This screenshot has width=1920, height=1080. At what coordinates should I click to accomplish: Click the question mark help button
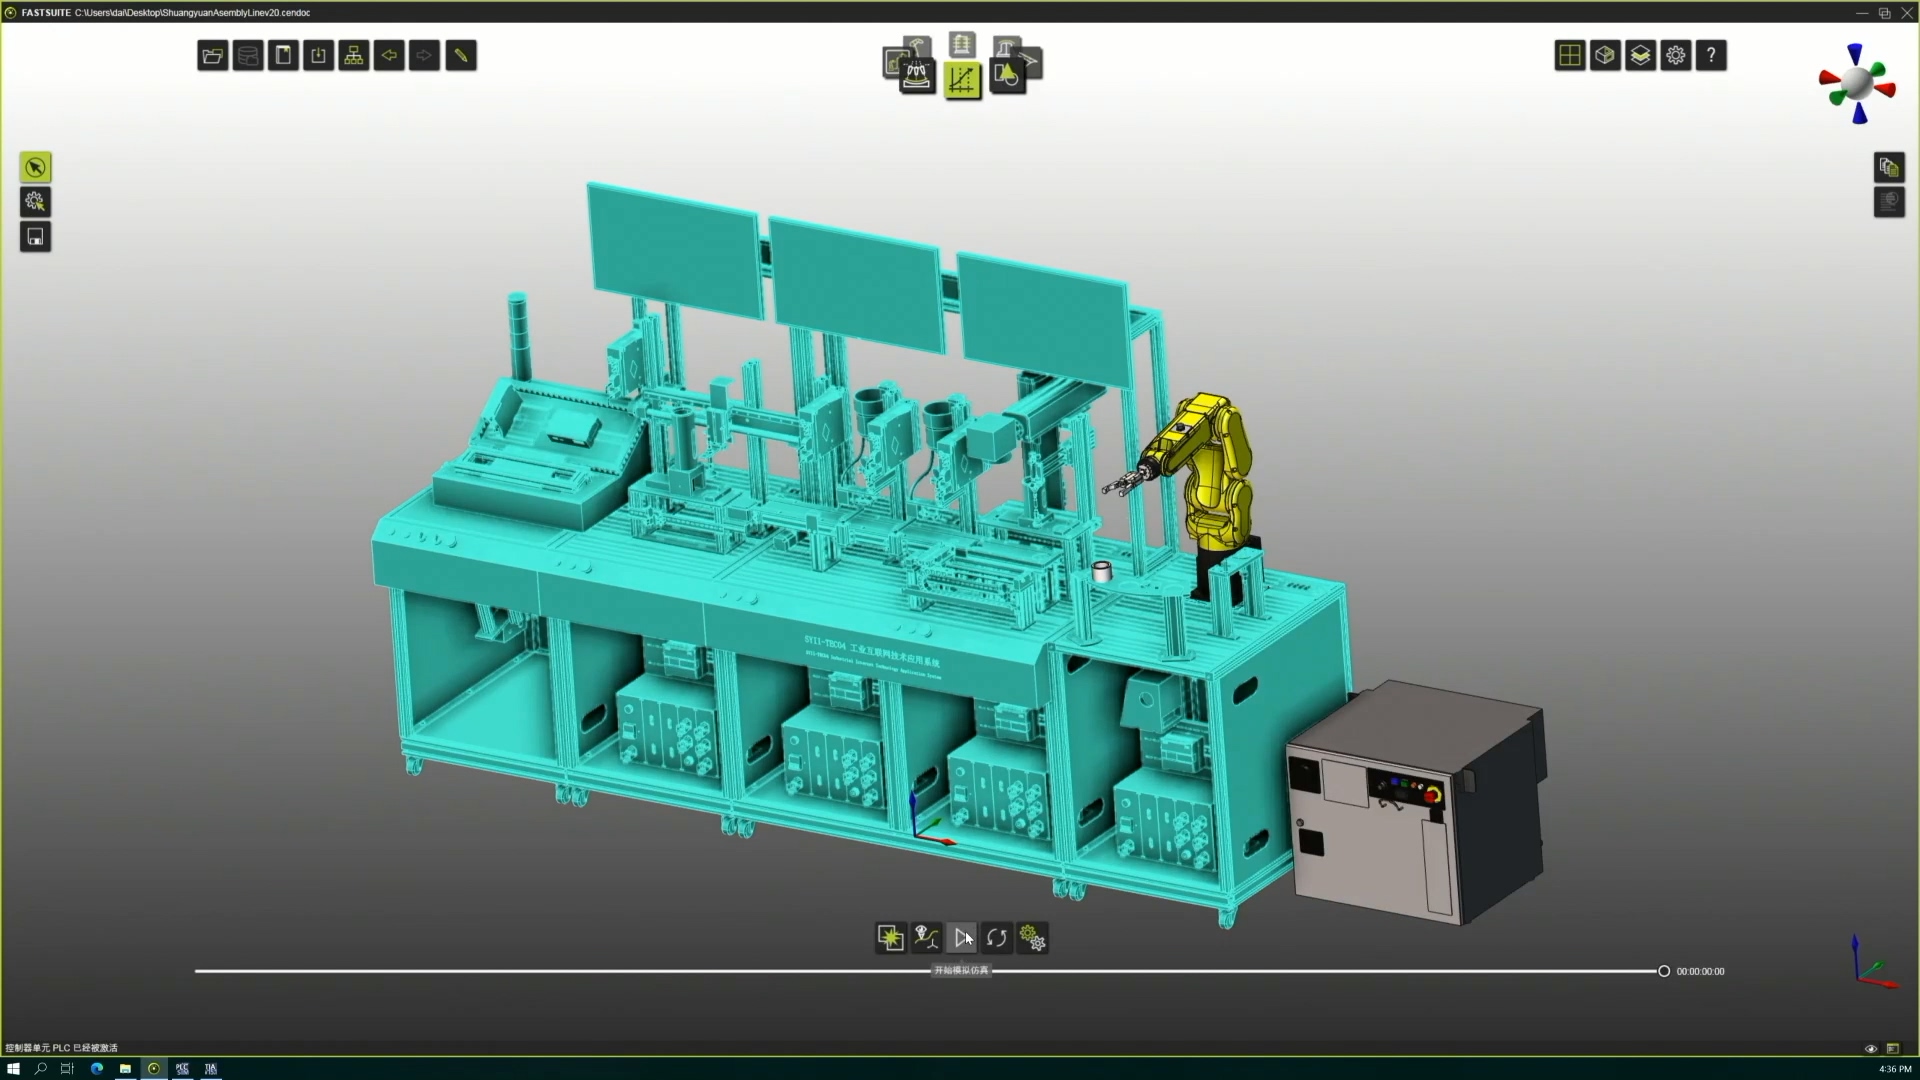click(x=1711, y=56)
